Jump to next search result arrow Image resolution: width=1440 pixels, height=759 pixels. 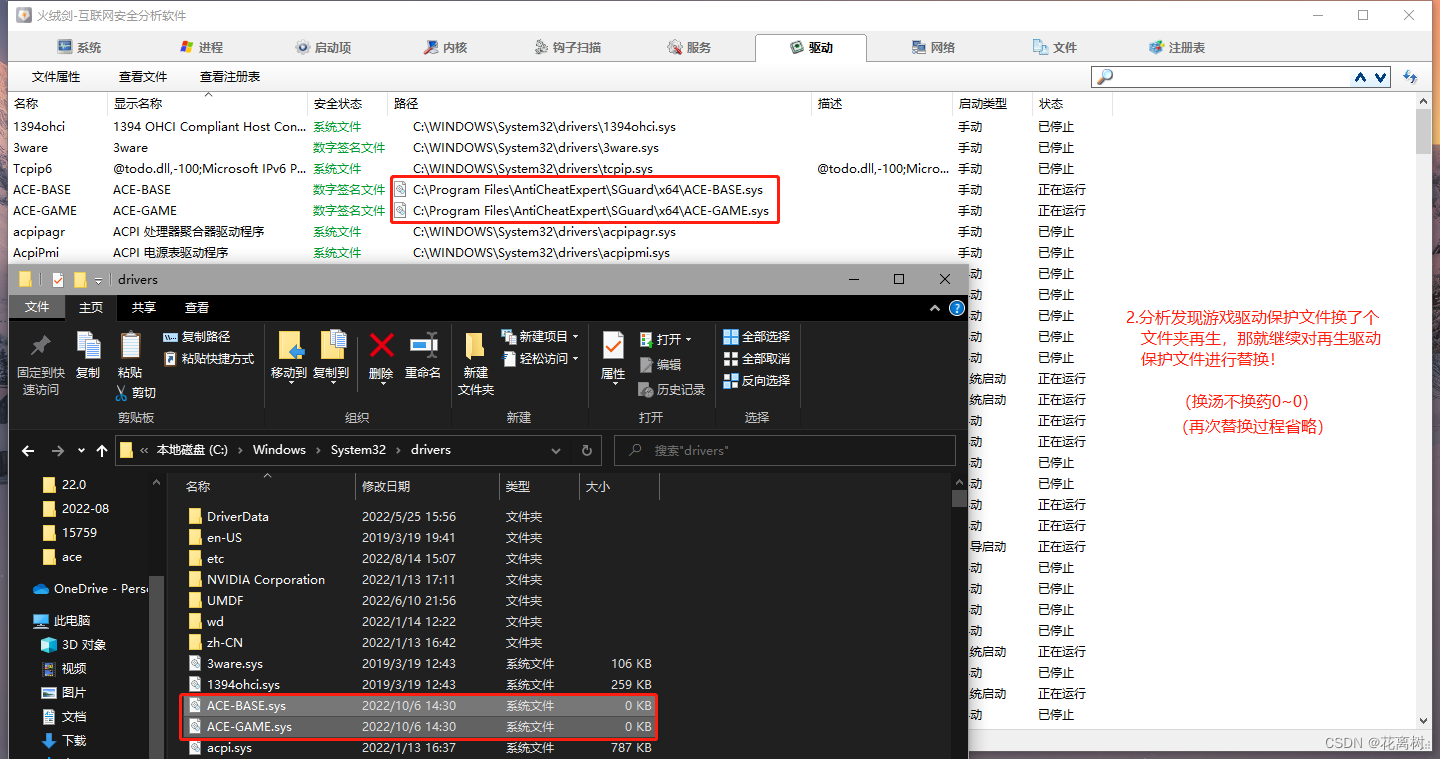pos(1381,77)
